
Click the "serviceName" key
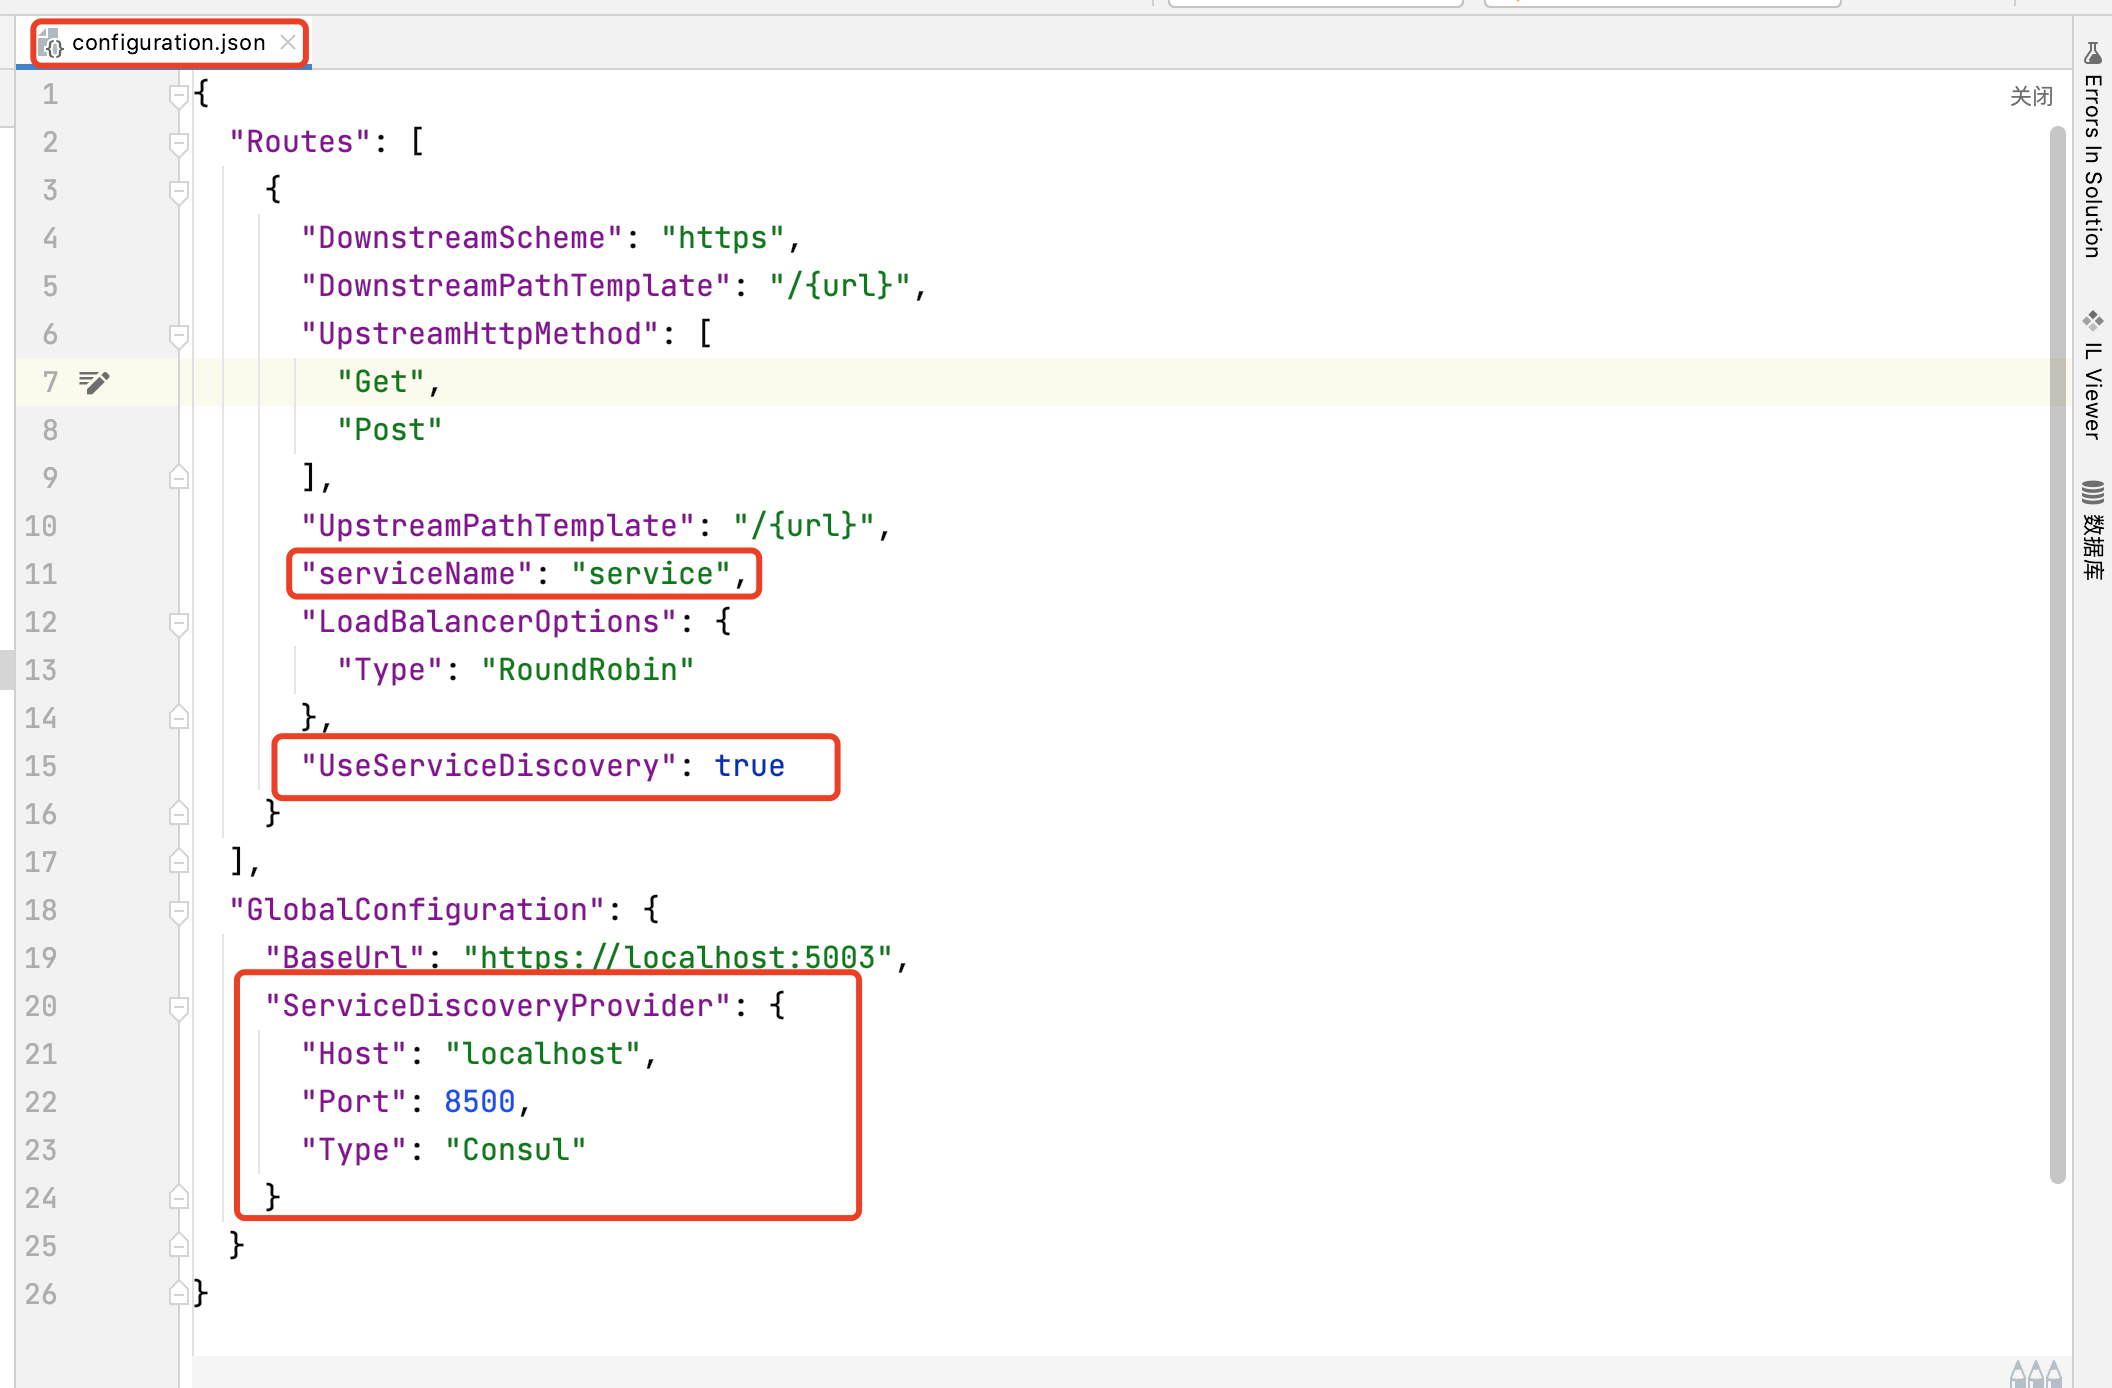[417, 574]
